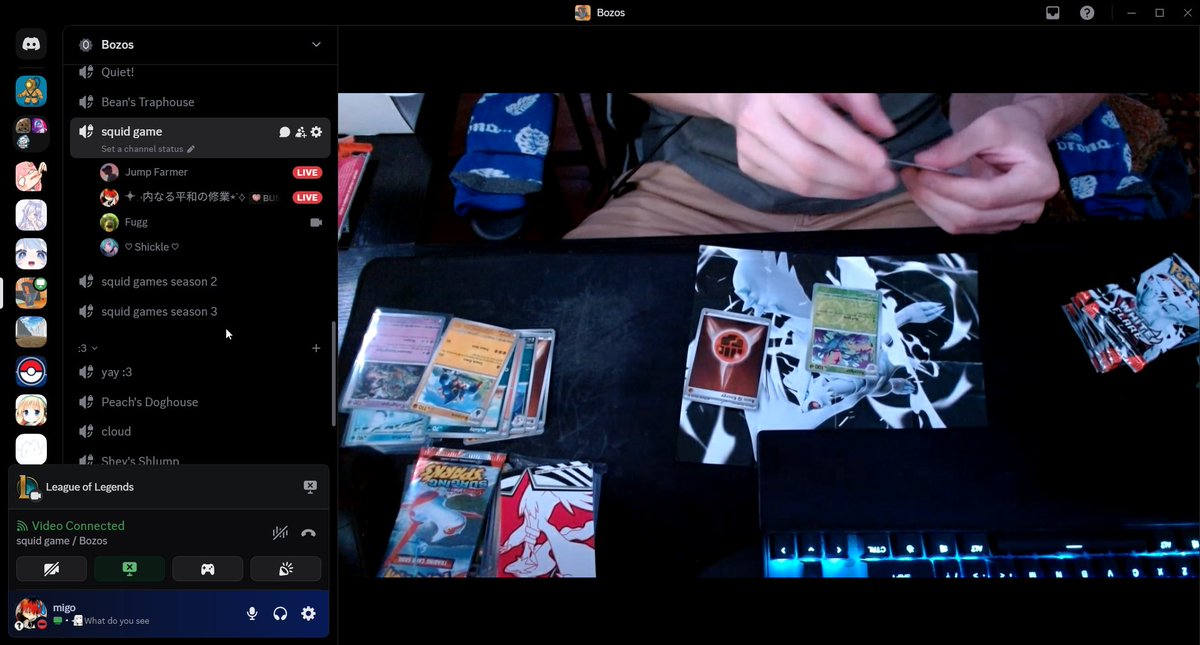
Task: Disconnect from the voice channel
Action: tap(308, 533)
